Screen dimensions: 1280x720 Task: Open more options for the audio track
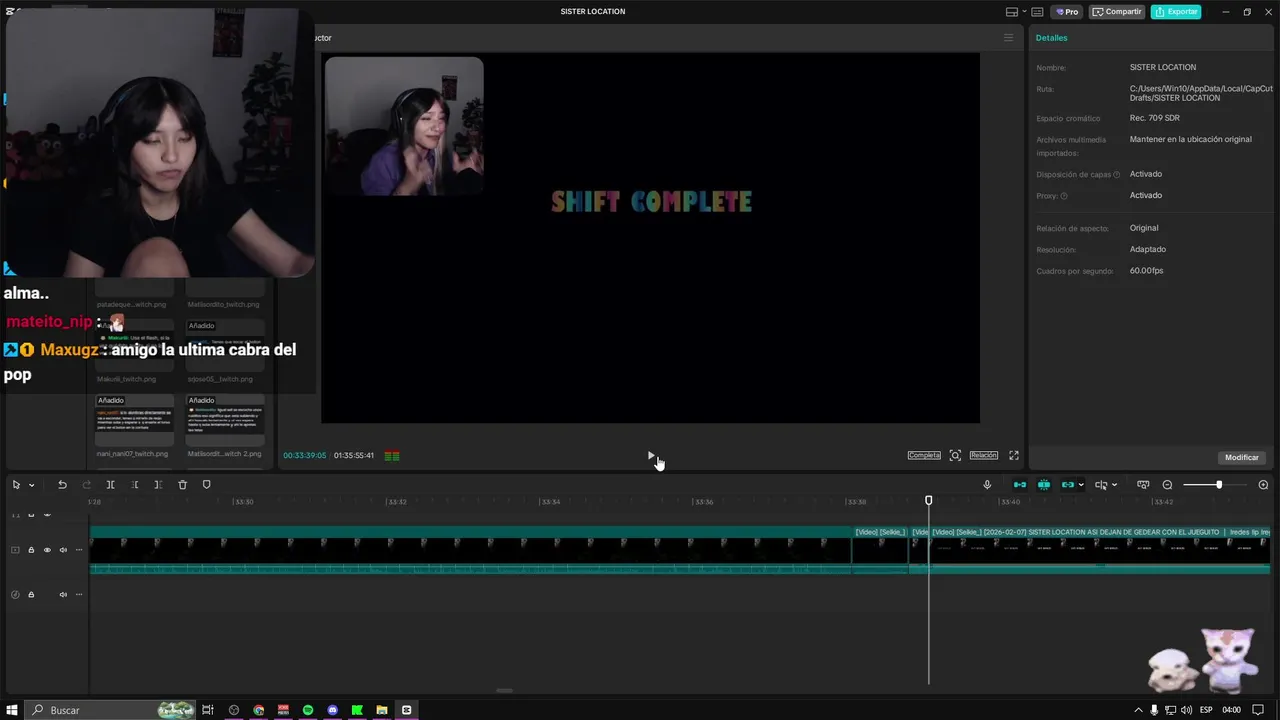click(x=78, y=595)
